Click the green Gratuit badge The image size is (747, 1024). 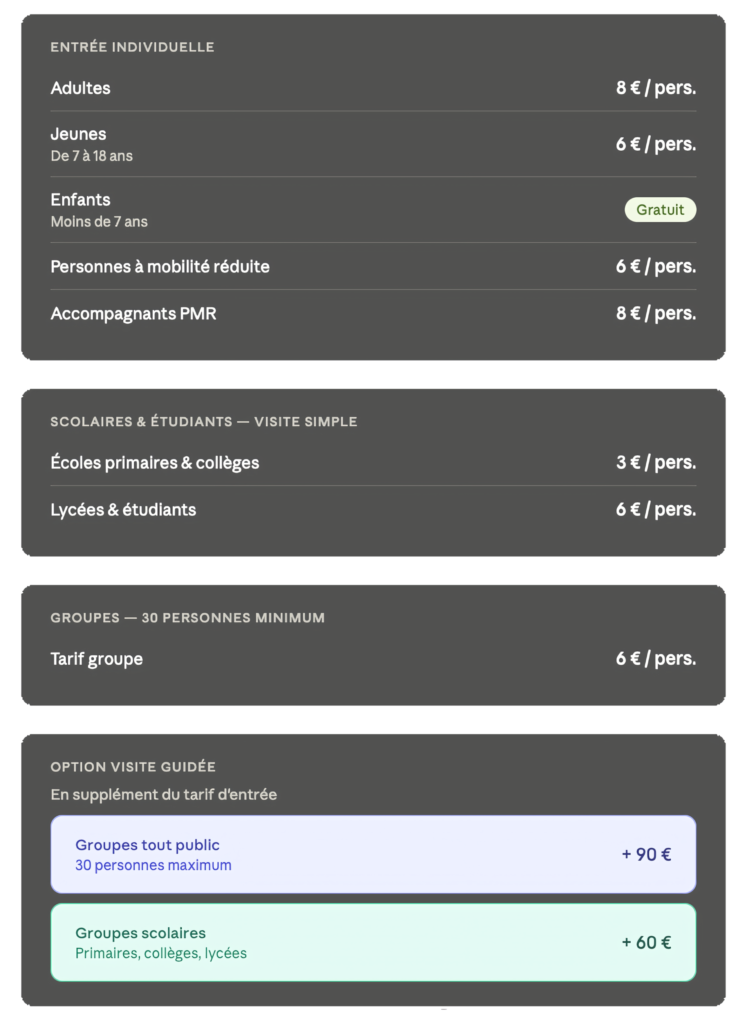point(660,210)
